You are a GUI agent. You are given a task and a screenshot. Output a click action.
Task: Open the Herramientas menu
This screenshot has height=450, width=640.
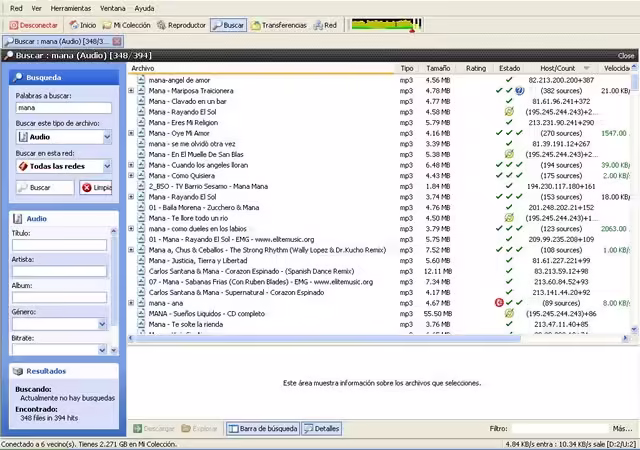coord(71,8)
